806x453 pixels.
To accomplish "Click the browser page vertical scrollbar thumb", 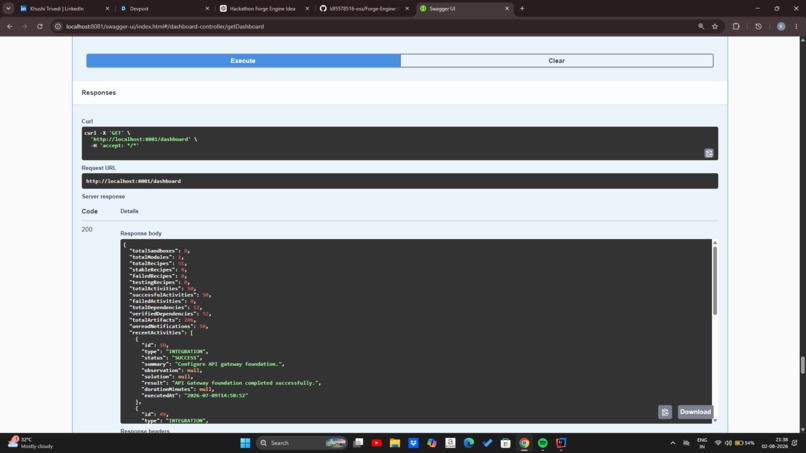I will click(802, 365).
